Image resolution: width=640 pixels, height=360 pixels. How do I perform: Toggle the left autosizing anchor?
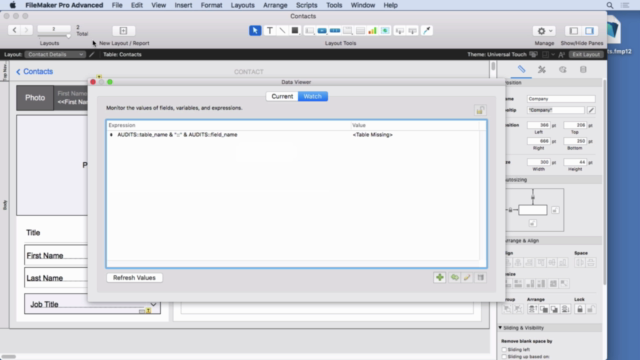coord(510,210)
